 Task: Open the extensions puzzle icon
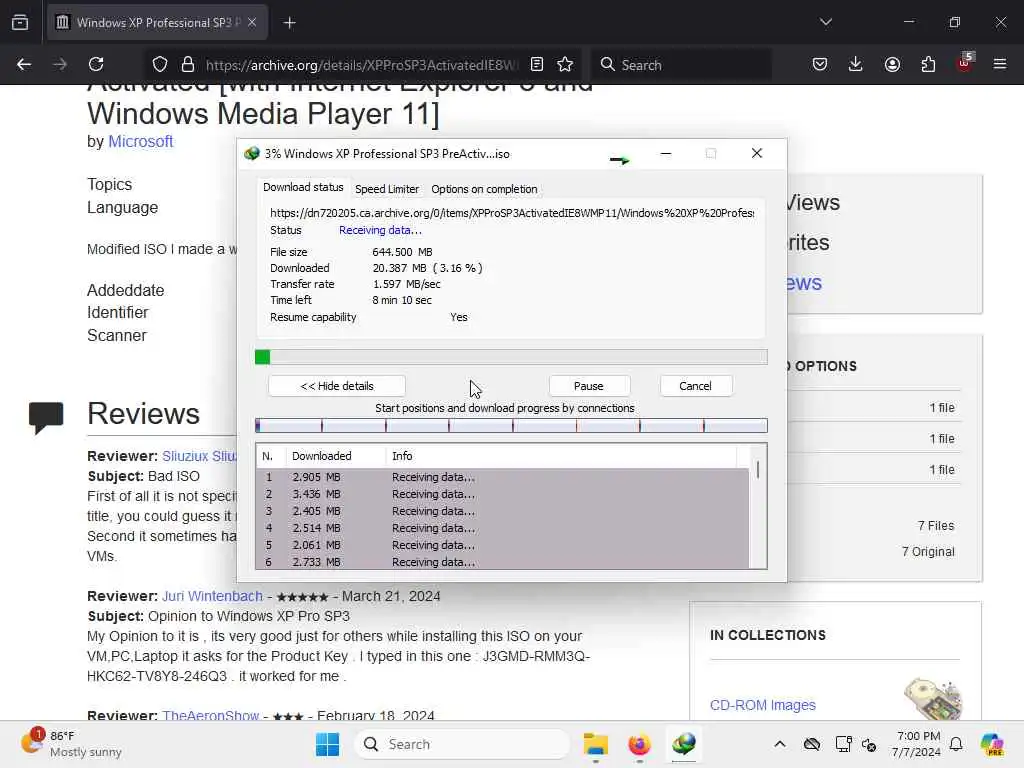click(x=928, y=64)
